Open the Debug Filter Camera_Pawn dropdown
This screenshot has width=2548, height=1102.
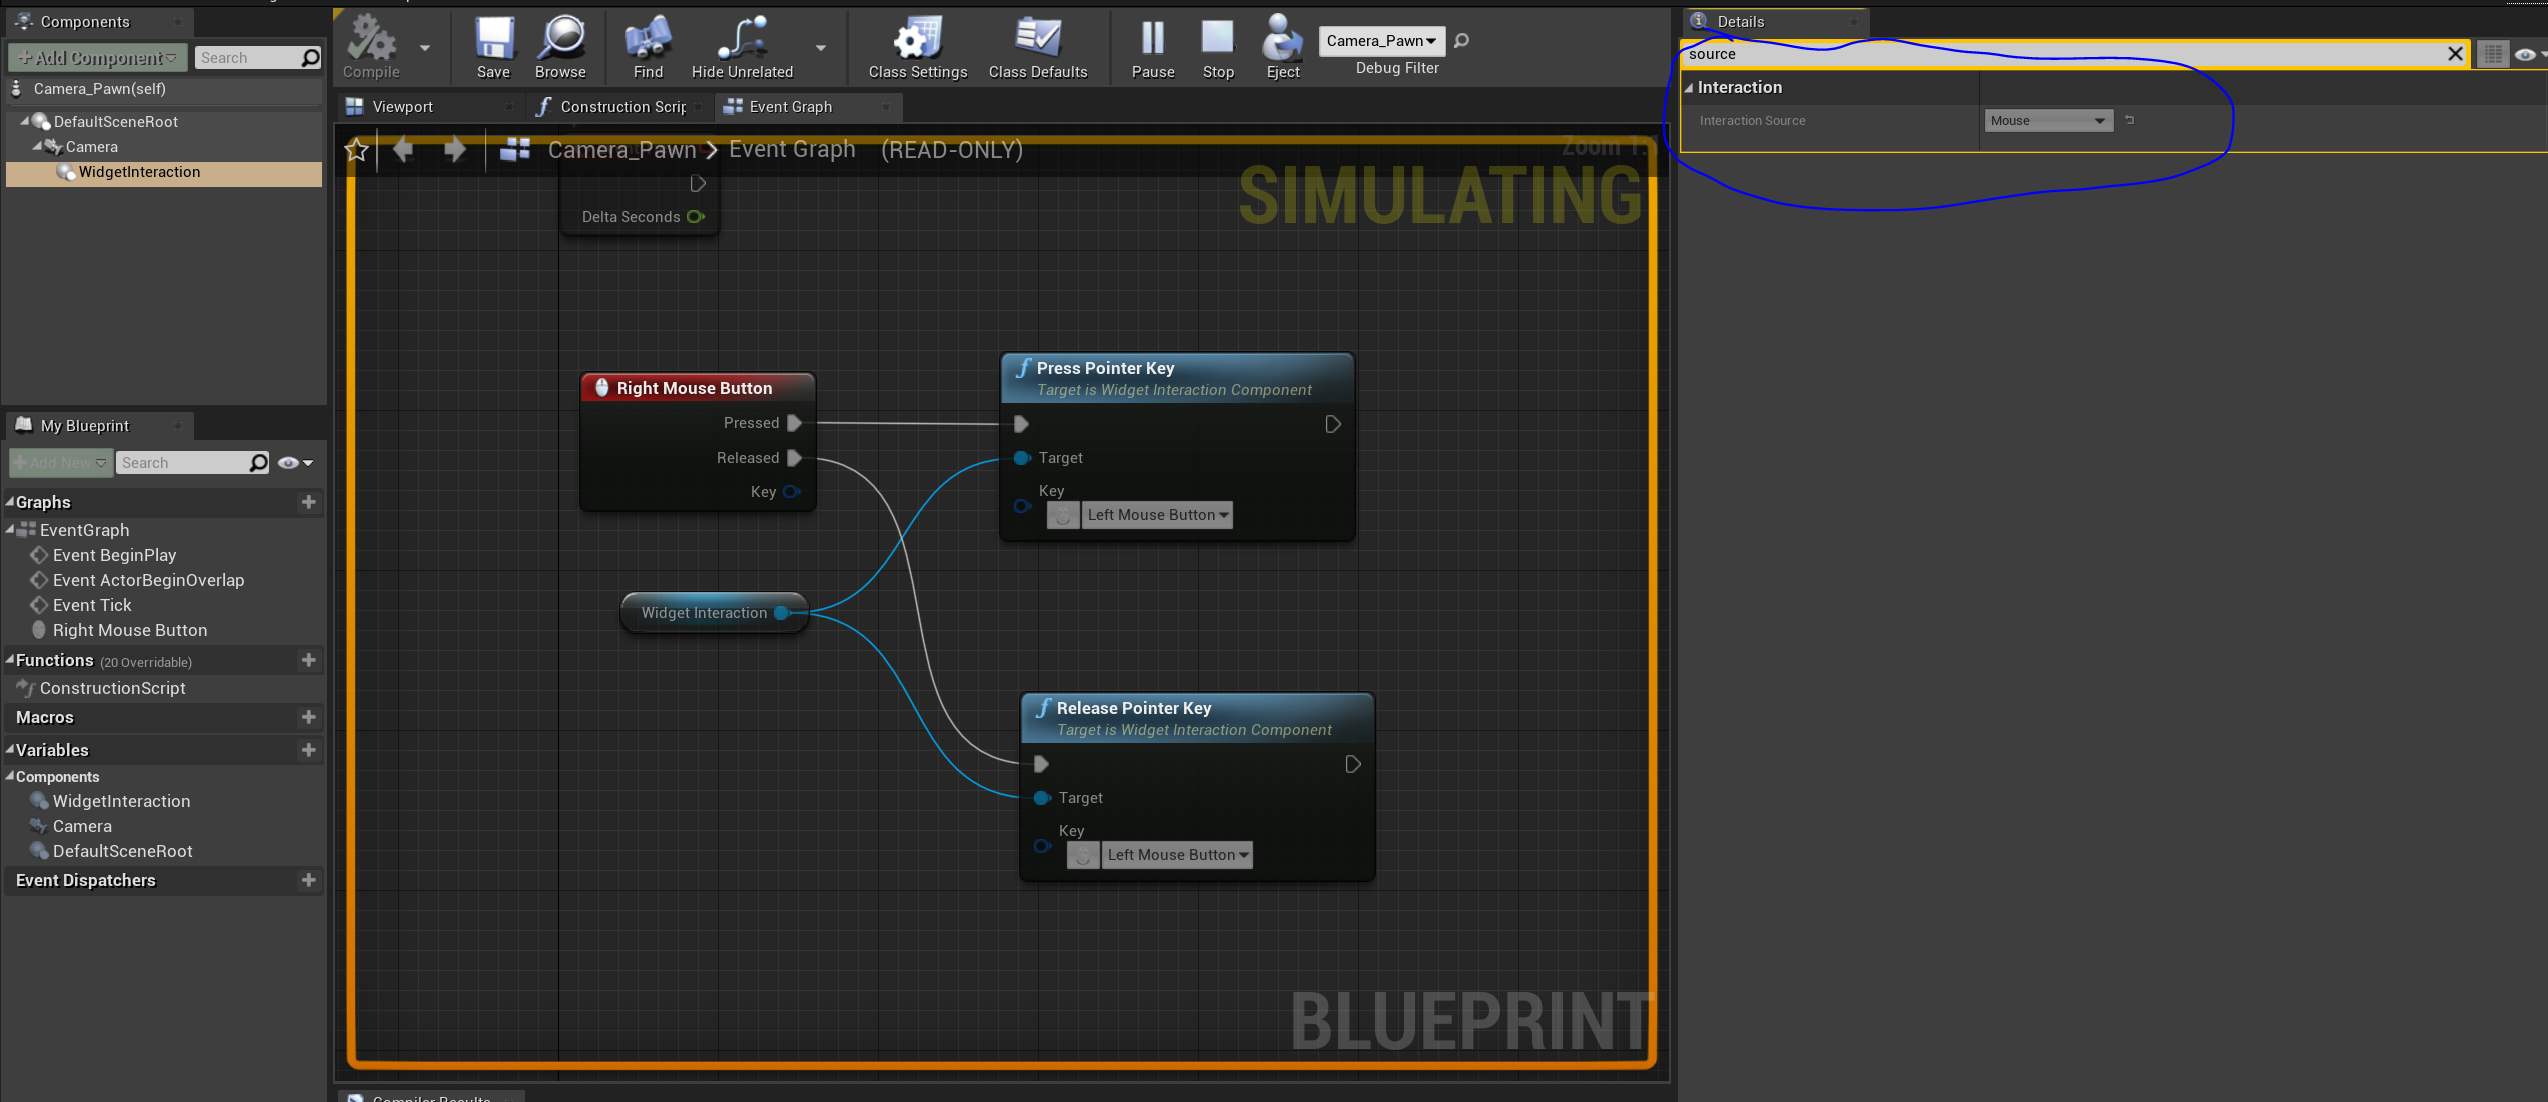[1381, 41]
